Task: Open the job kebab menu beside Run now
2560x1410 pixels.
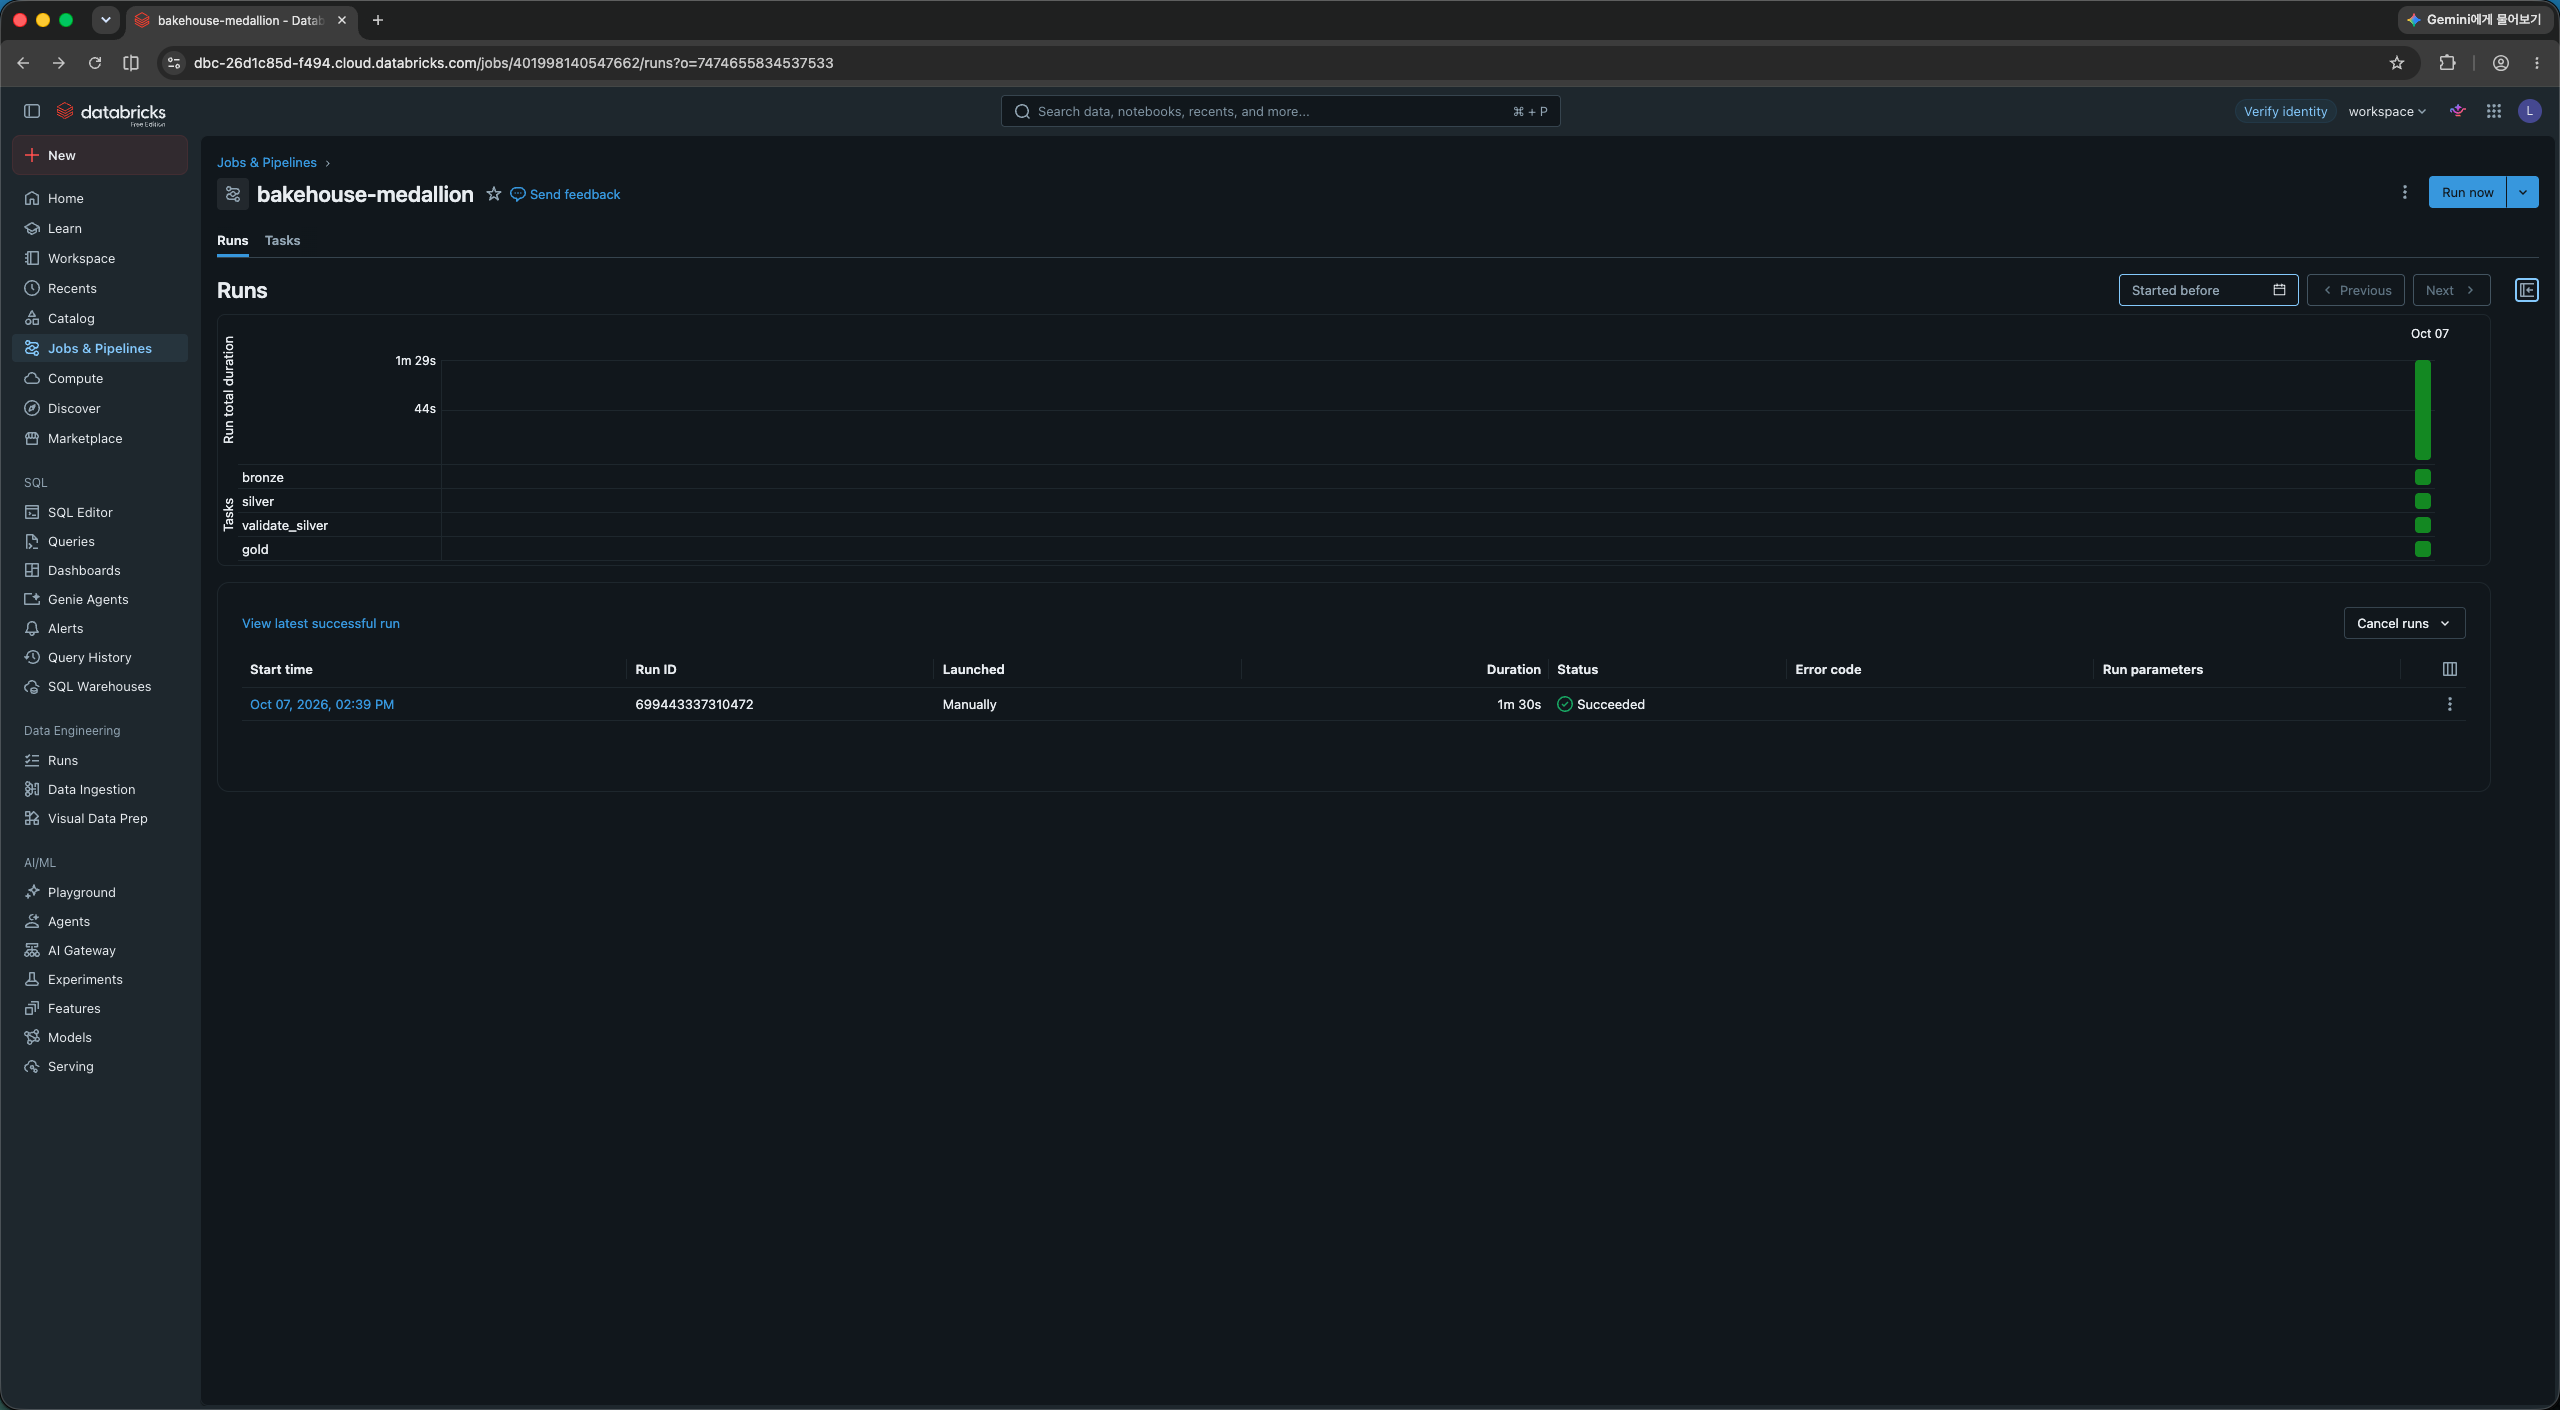Action: coord(2405,192)
